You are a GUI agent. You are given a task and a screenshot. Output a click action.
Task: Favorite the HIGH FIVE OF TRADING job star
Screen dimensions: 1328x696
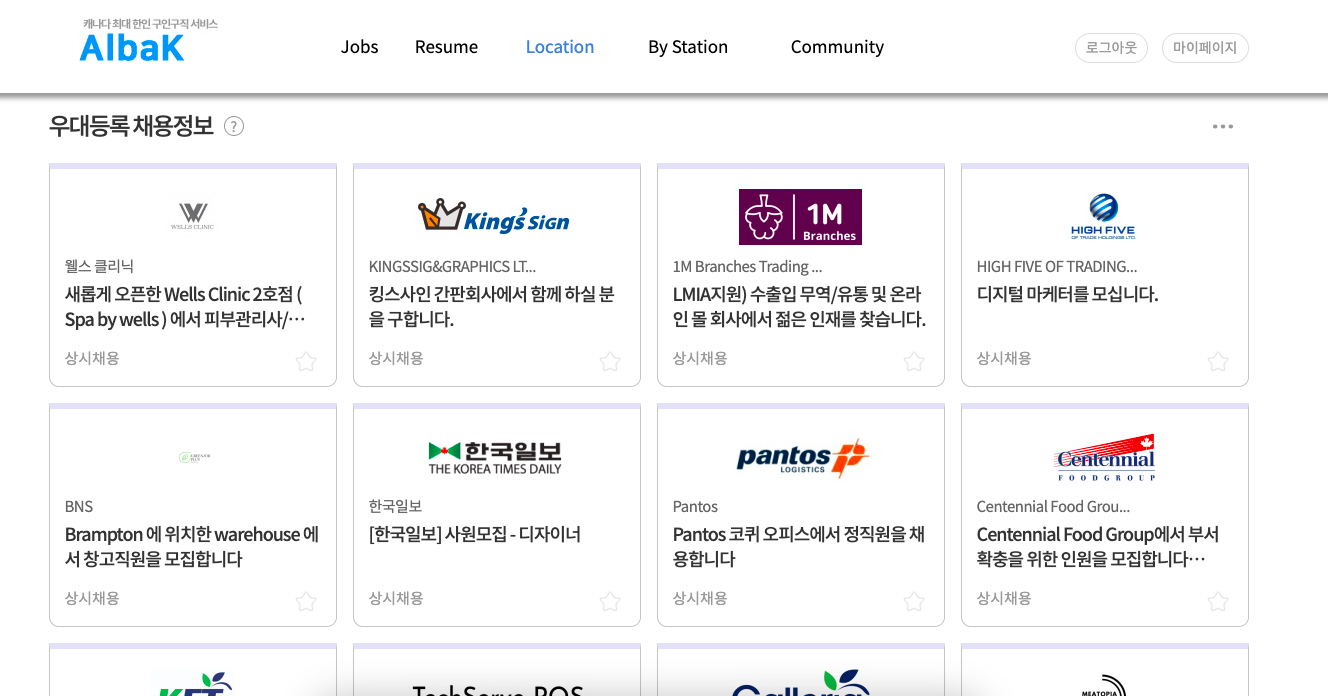point(1218,361)
